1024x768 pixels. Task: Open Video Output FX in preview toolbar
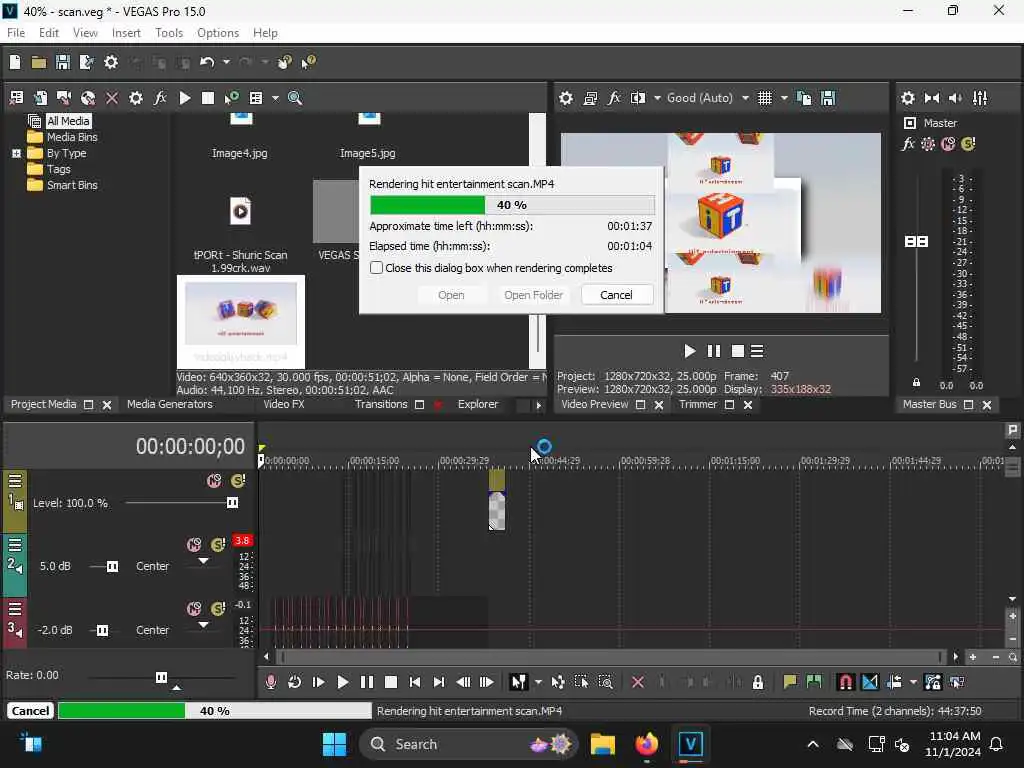click(x=614, y=98)
